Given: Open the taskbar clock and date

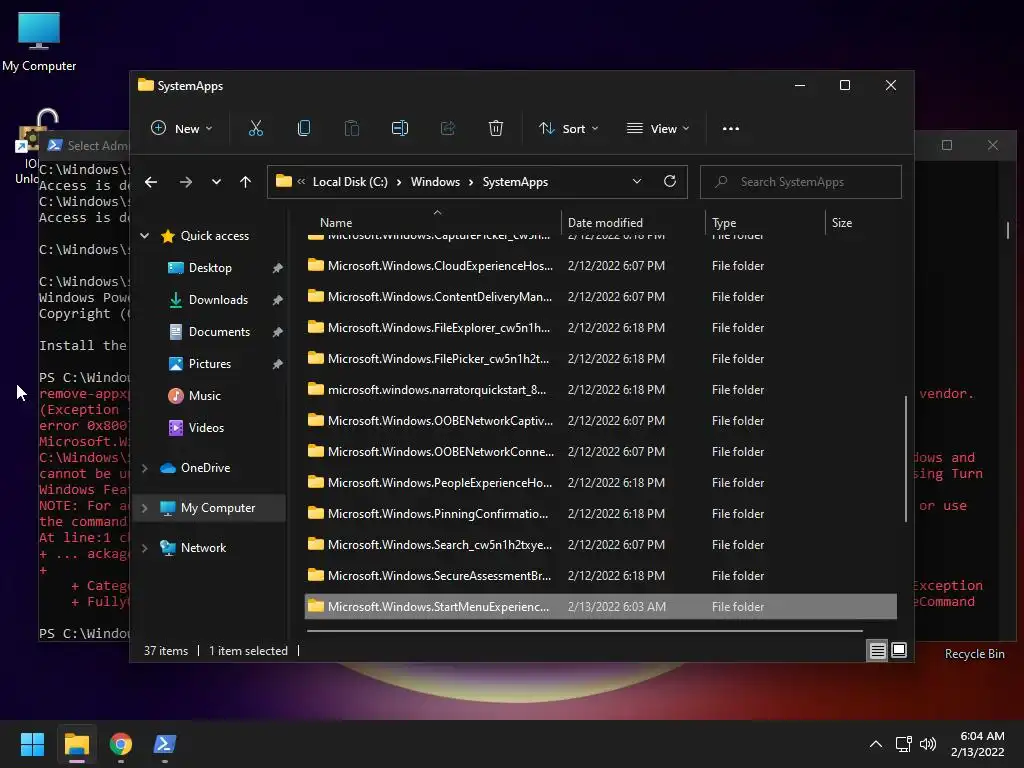Looking at the screenshot, I should pyautogui.click(x=978, y=744).
